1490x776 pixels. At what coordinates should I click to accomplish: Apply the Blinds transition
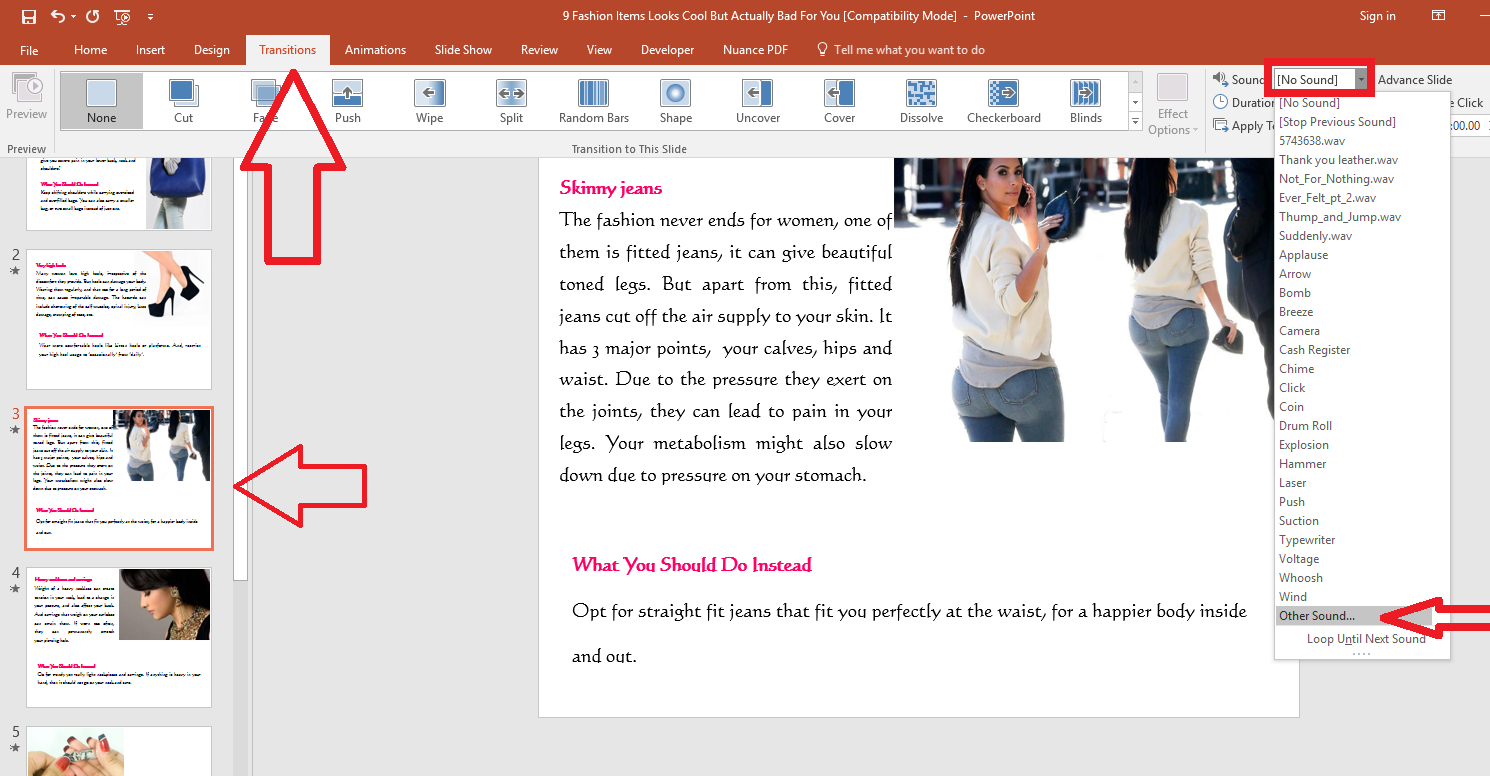click(1085, 100)
